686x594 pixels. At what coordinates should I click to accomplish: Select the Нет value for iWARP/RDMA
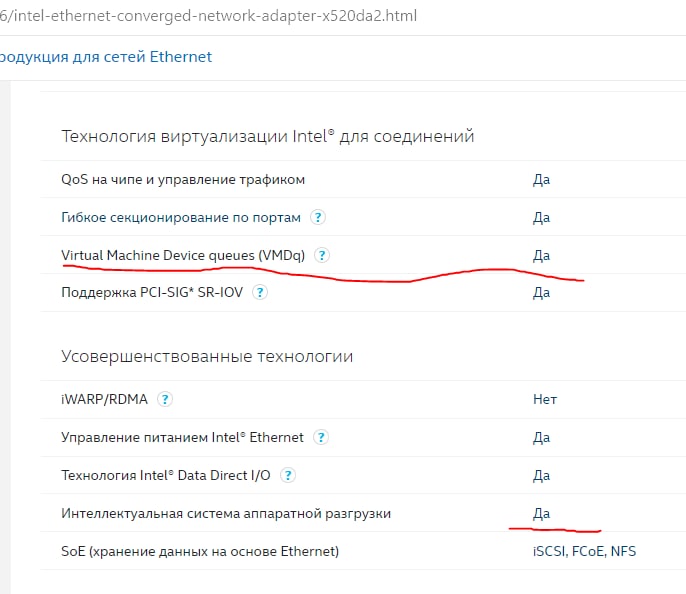545,399
